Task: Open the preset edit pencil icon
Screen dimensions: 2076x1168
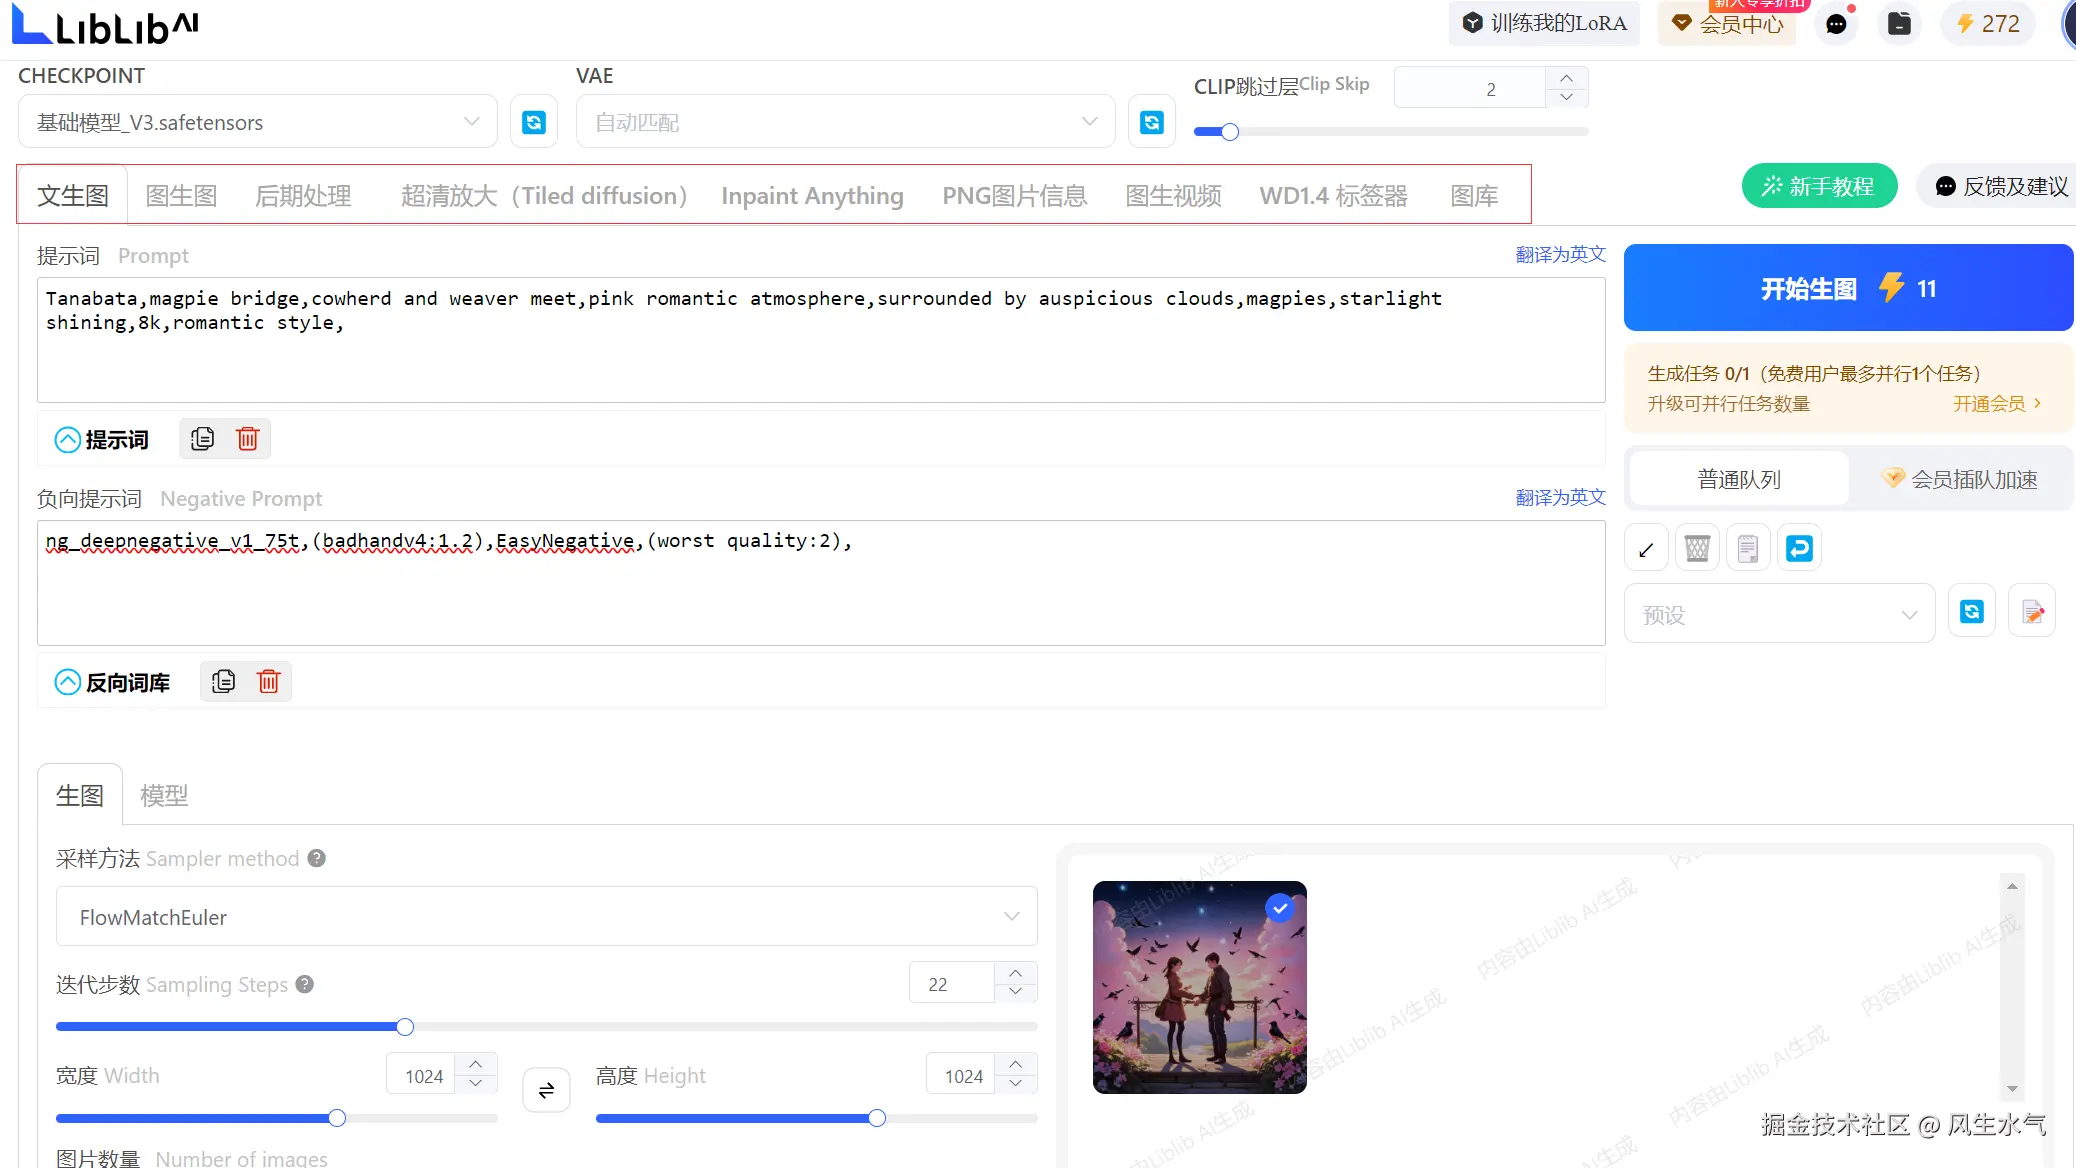Action: [x=2032, y=611]
